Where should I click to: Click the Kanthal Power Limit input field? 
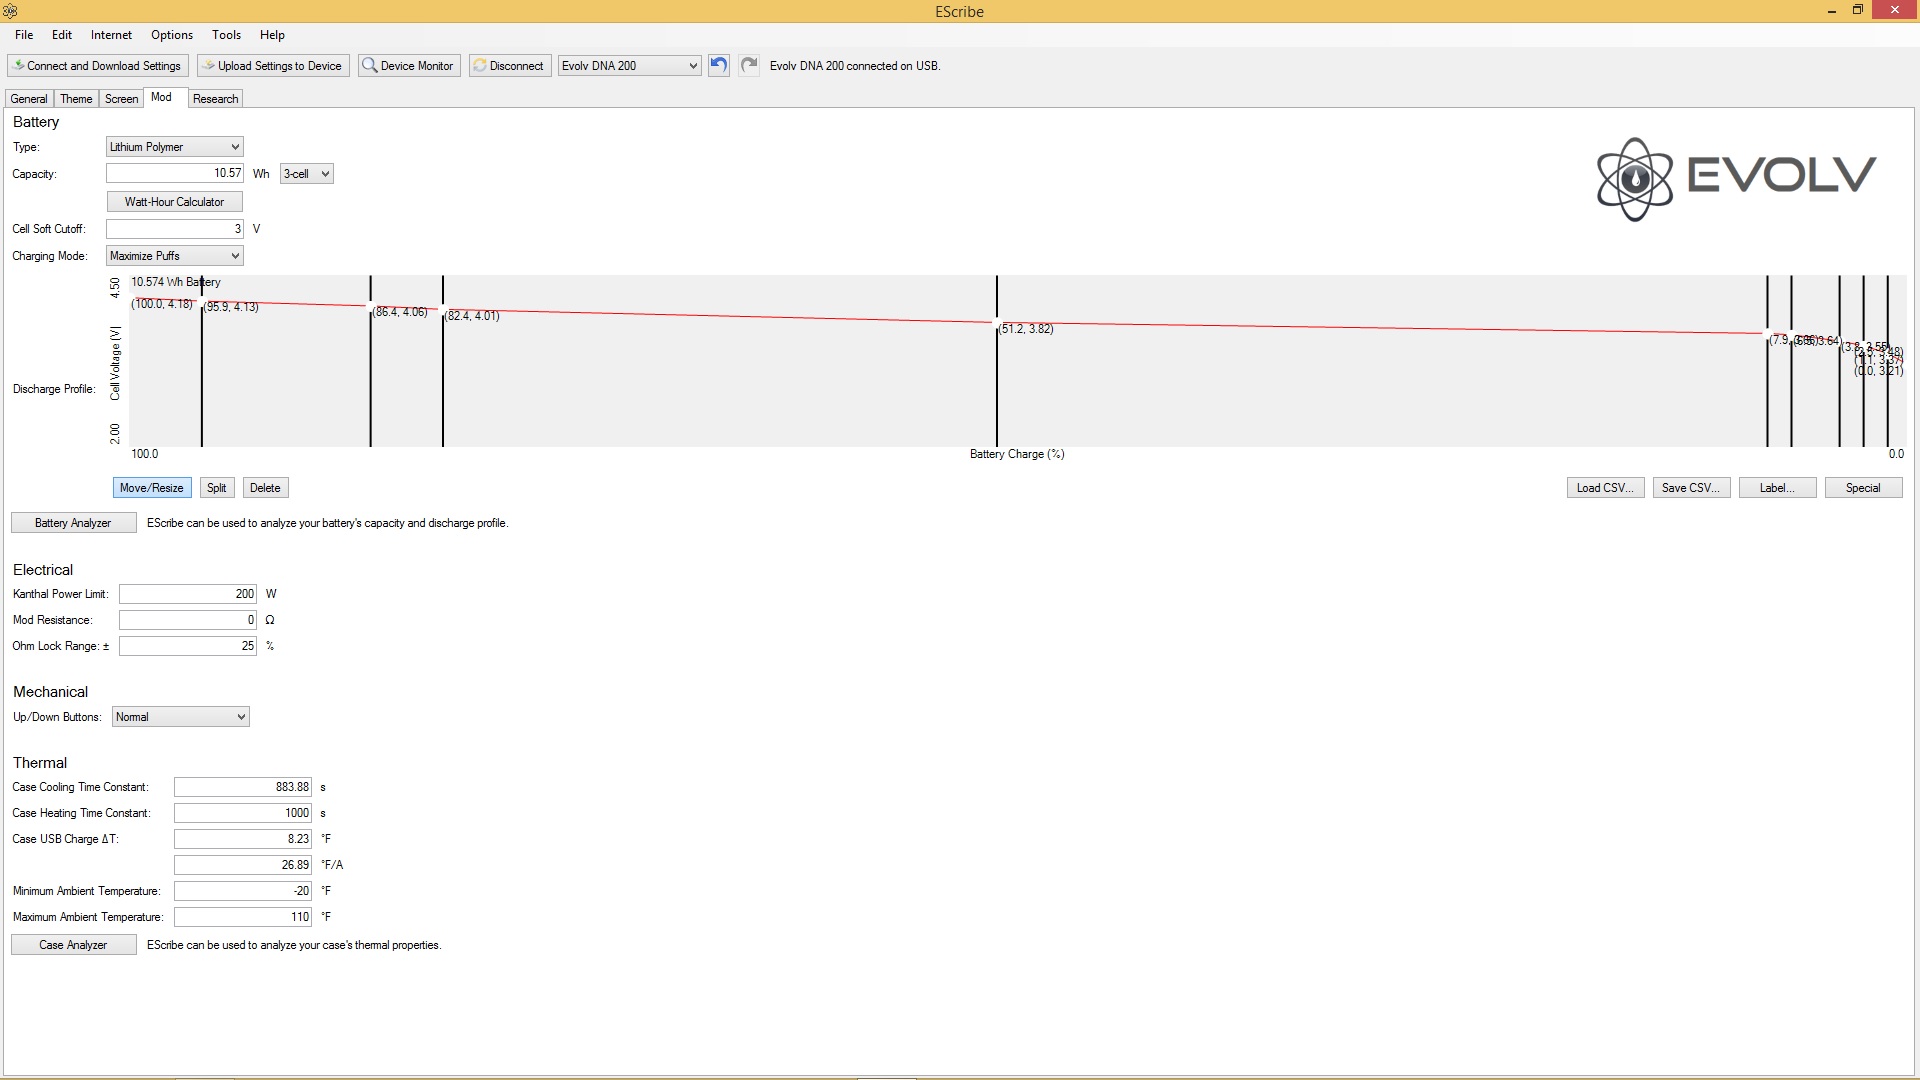[x=187, y=594]
